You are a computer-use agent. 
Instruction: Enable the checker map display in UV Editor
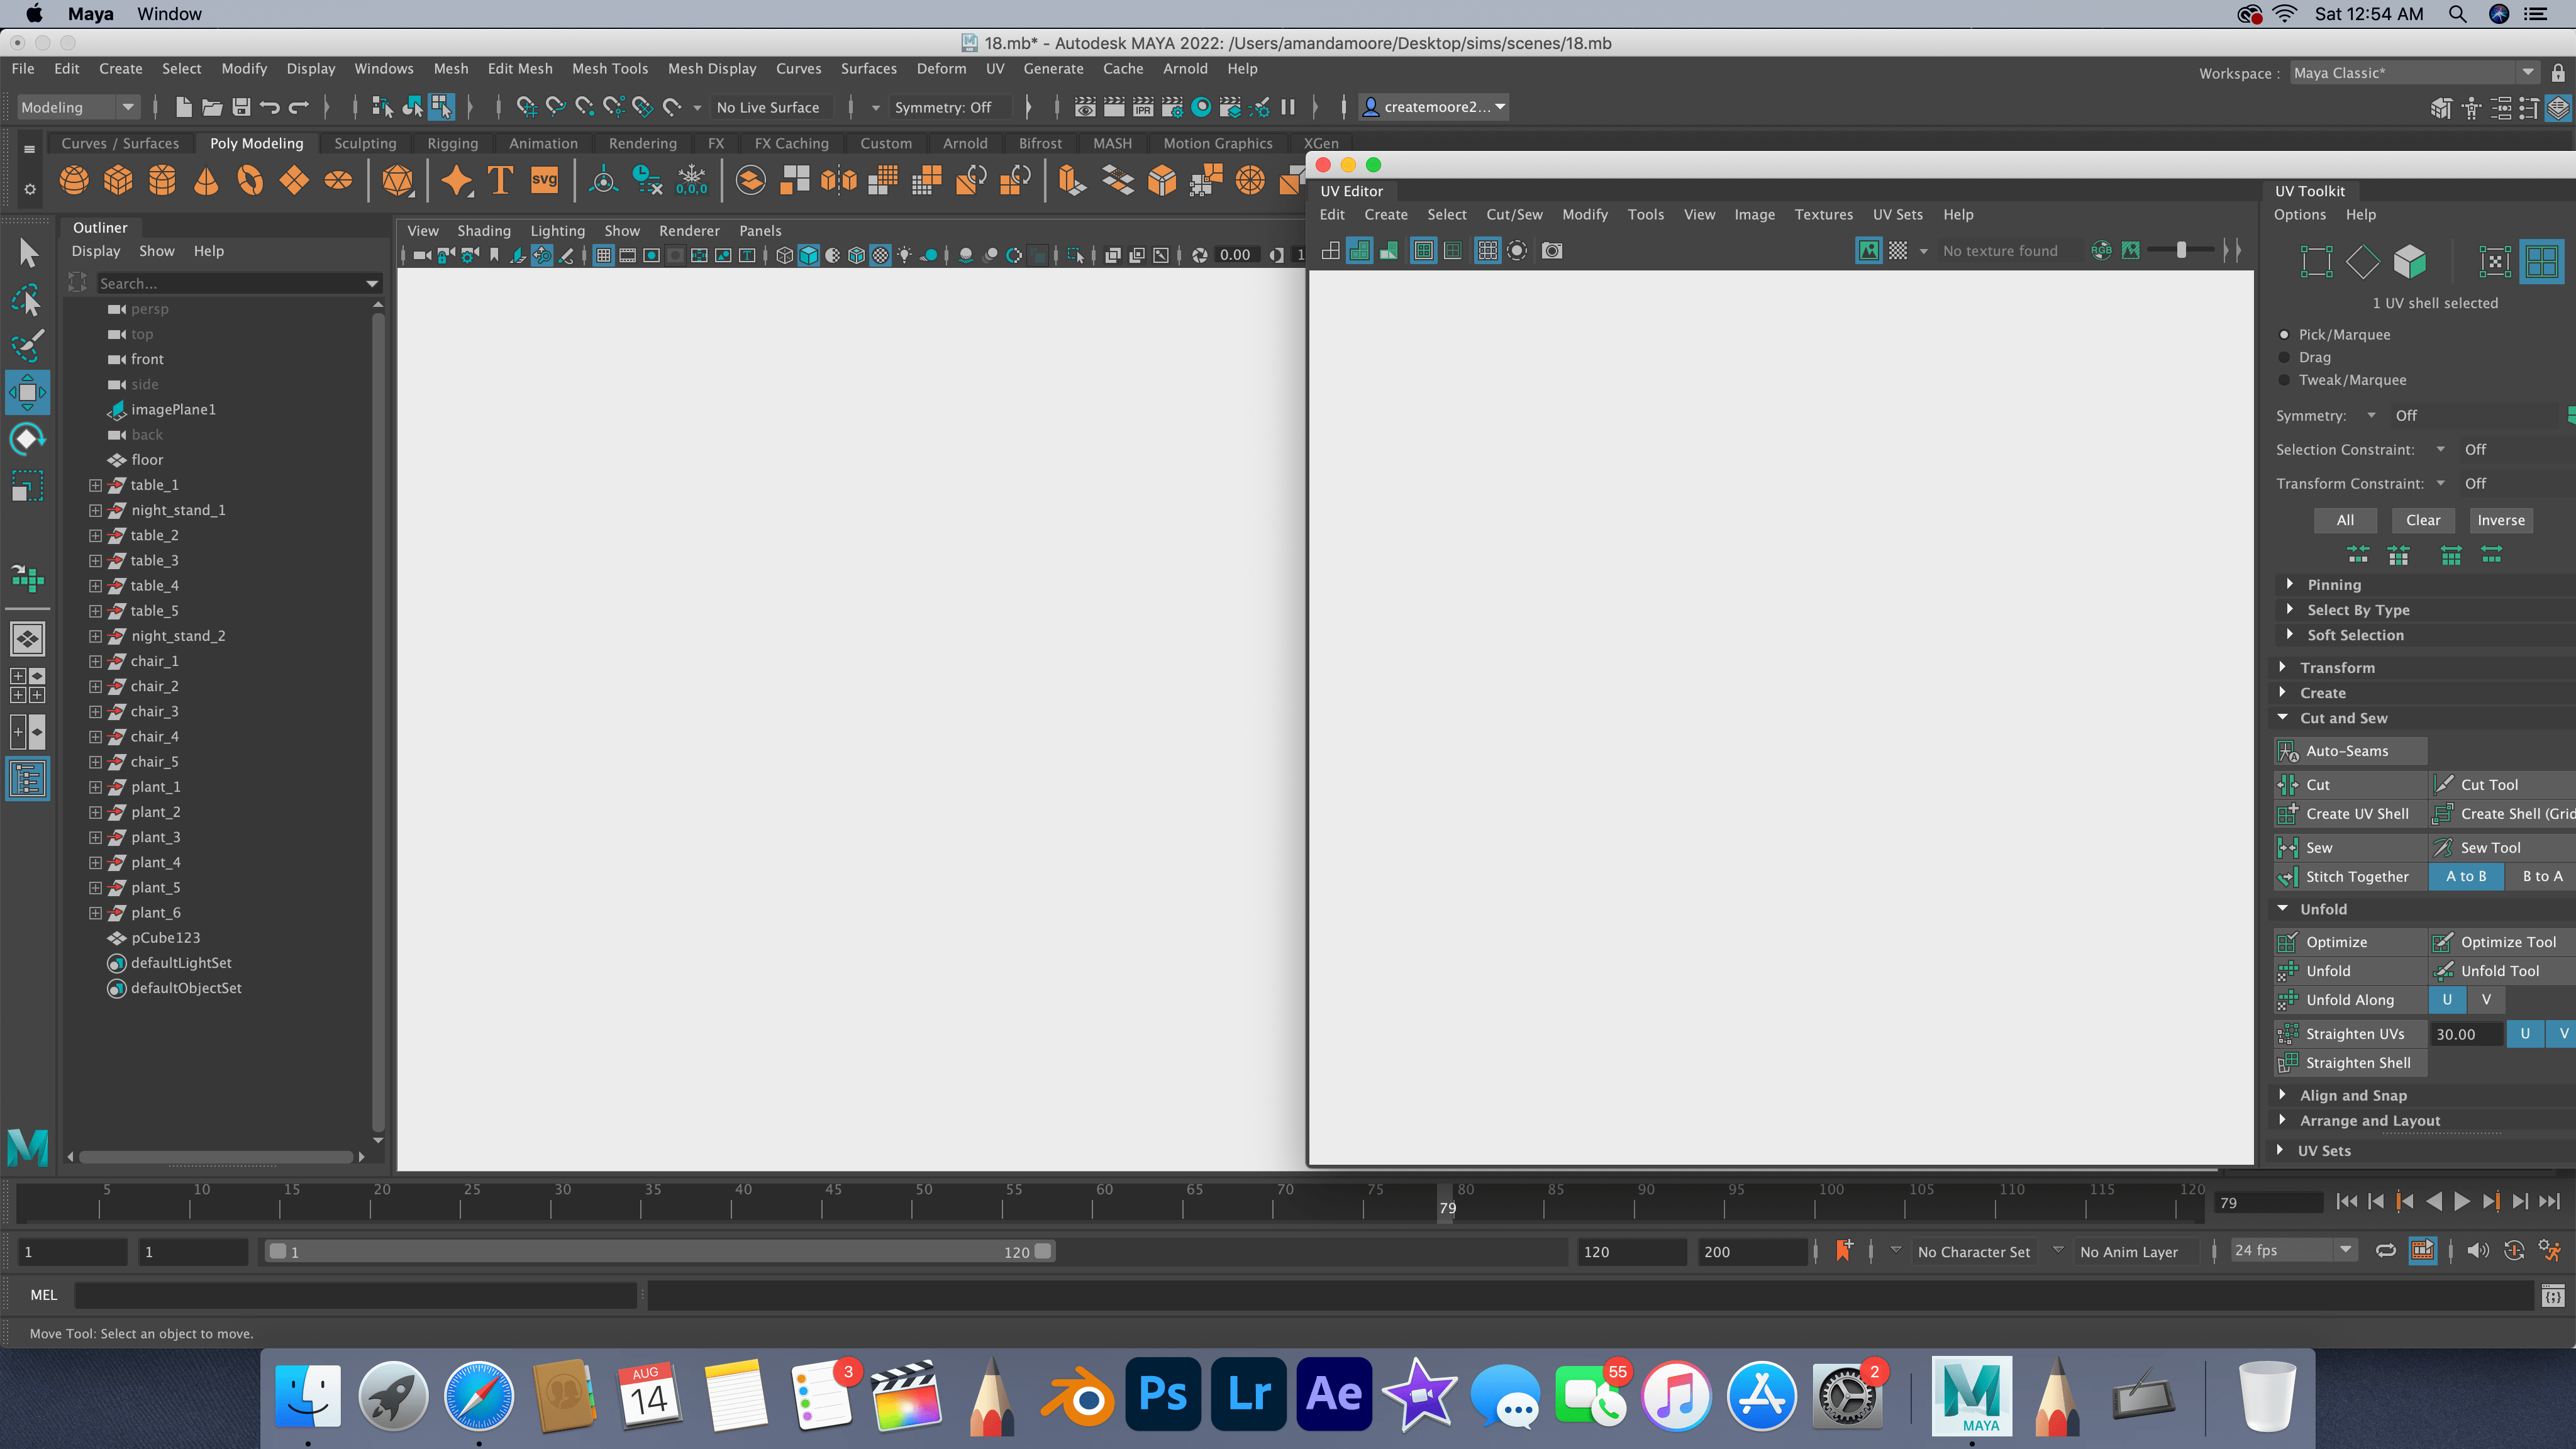(x=1897, y=251)
